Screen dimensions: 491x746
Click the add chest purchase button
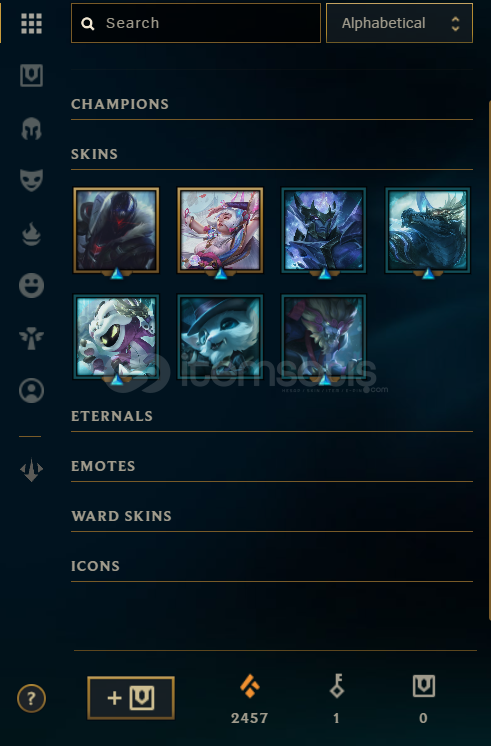click(x=131, y=698)
